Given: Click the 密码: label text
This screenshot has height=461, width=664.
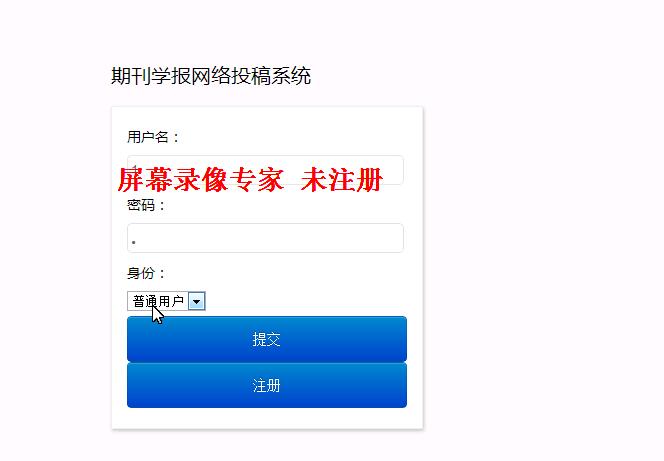Looking at the screenshot, I should 146,205.
